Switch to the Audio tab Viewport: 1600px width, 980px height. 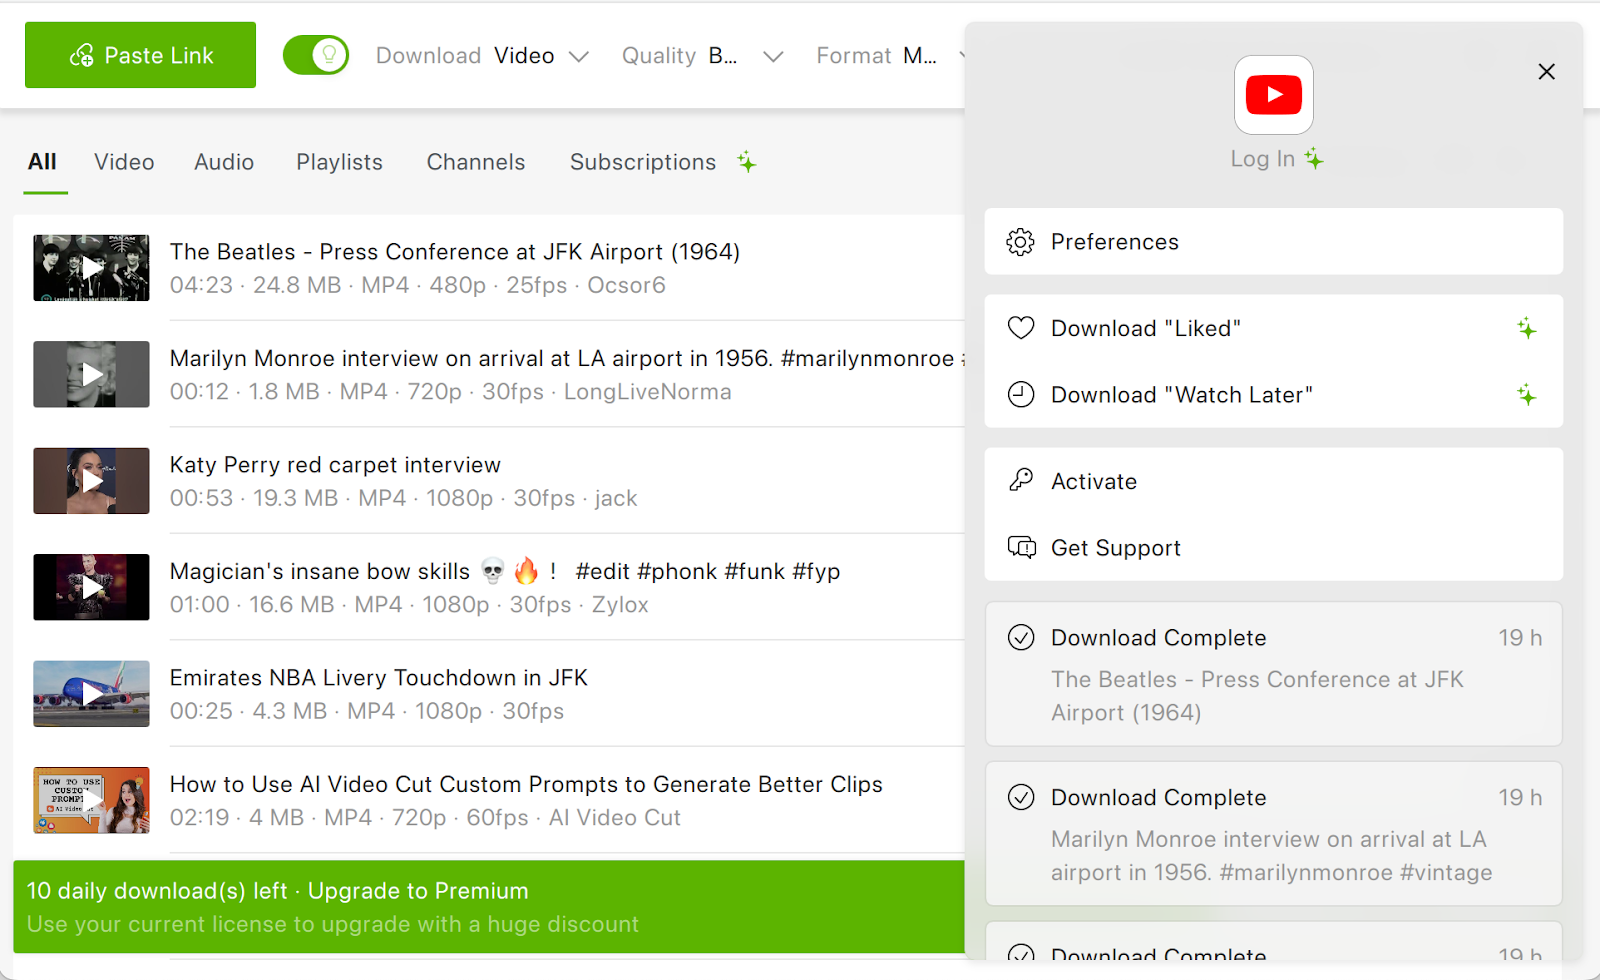point(224,162)
